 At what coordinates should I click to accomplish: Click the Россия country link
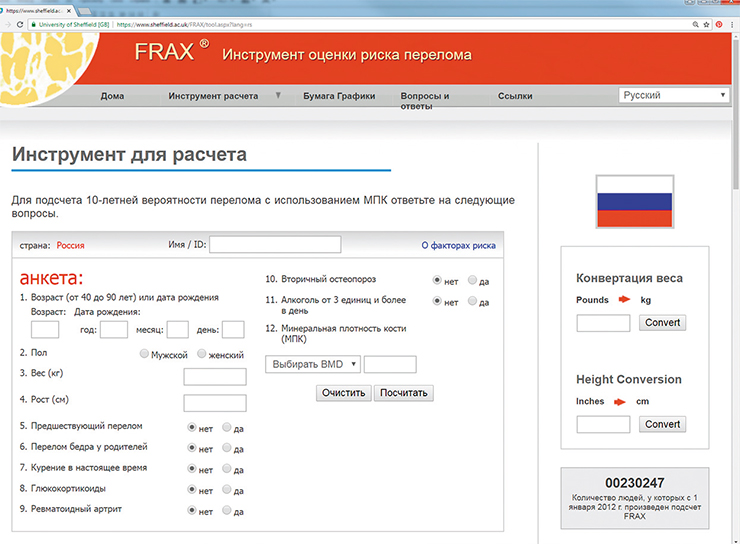70,245
